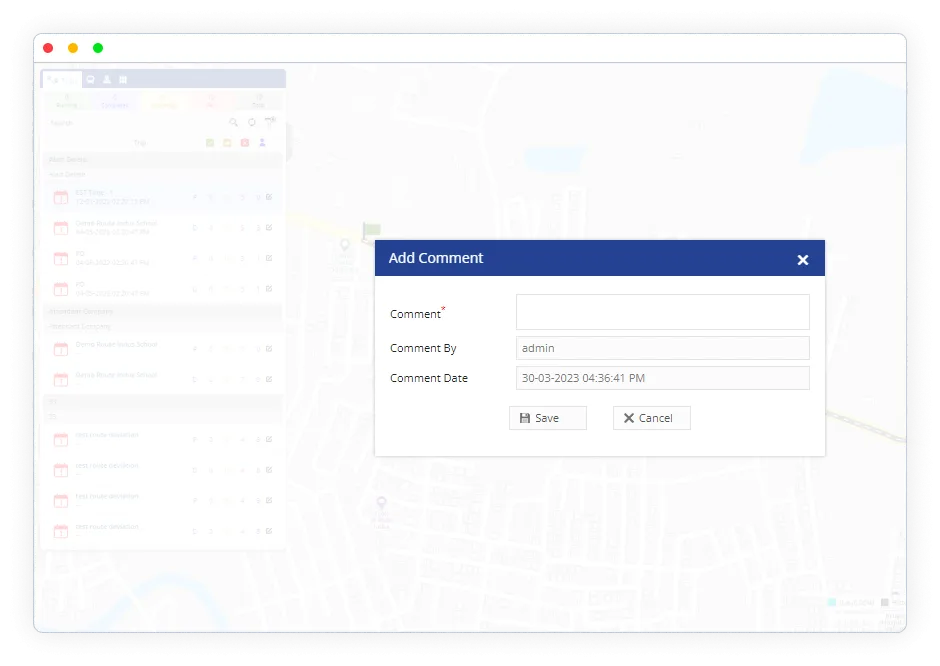The width and height of the screenshot is (940, 666).
Task: Click the calendar icon for EST Time trip
Action: click(x=60, y=197)
